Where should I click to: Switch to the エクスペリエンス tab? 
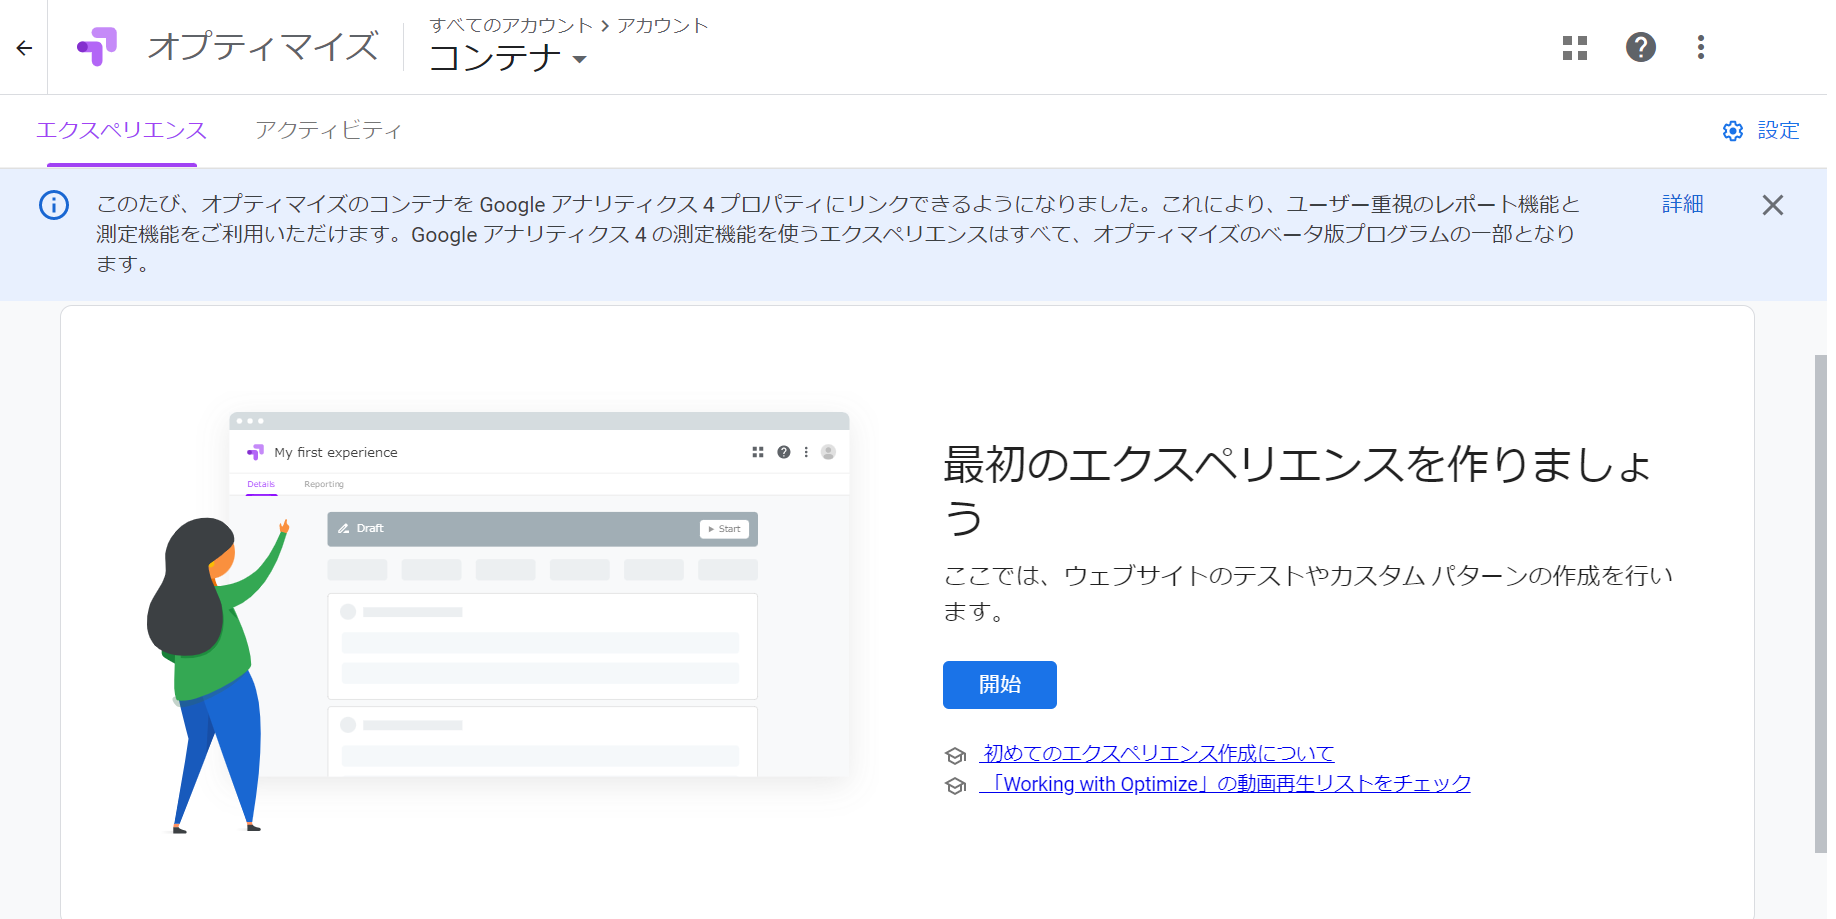click(121, 130)
